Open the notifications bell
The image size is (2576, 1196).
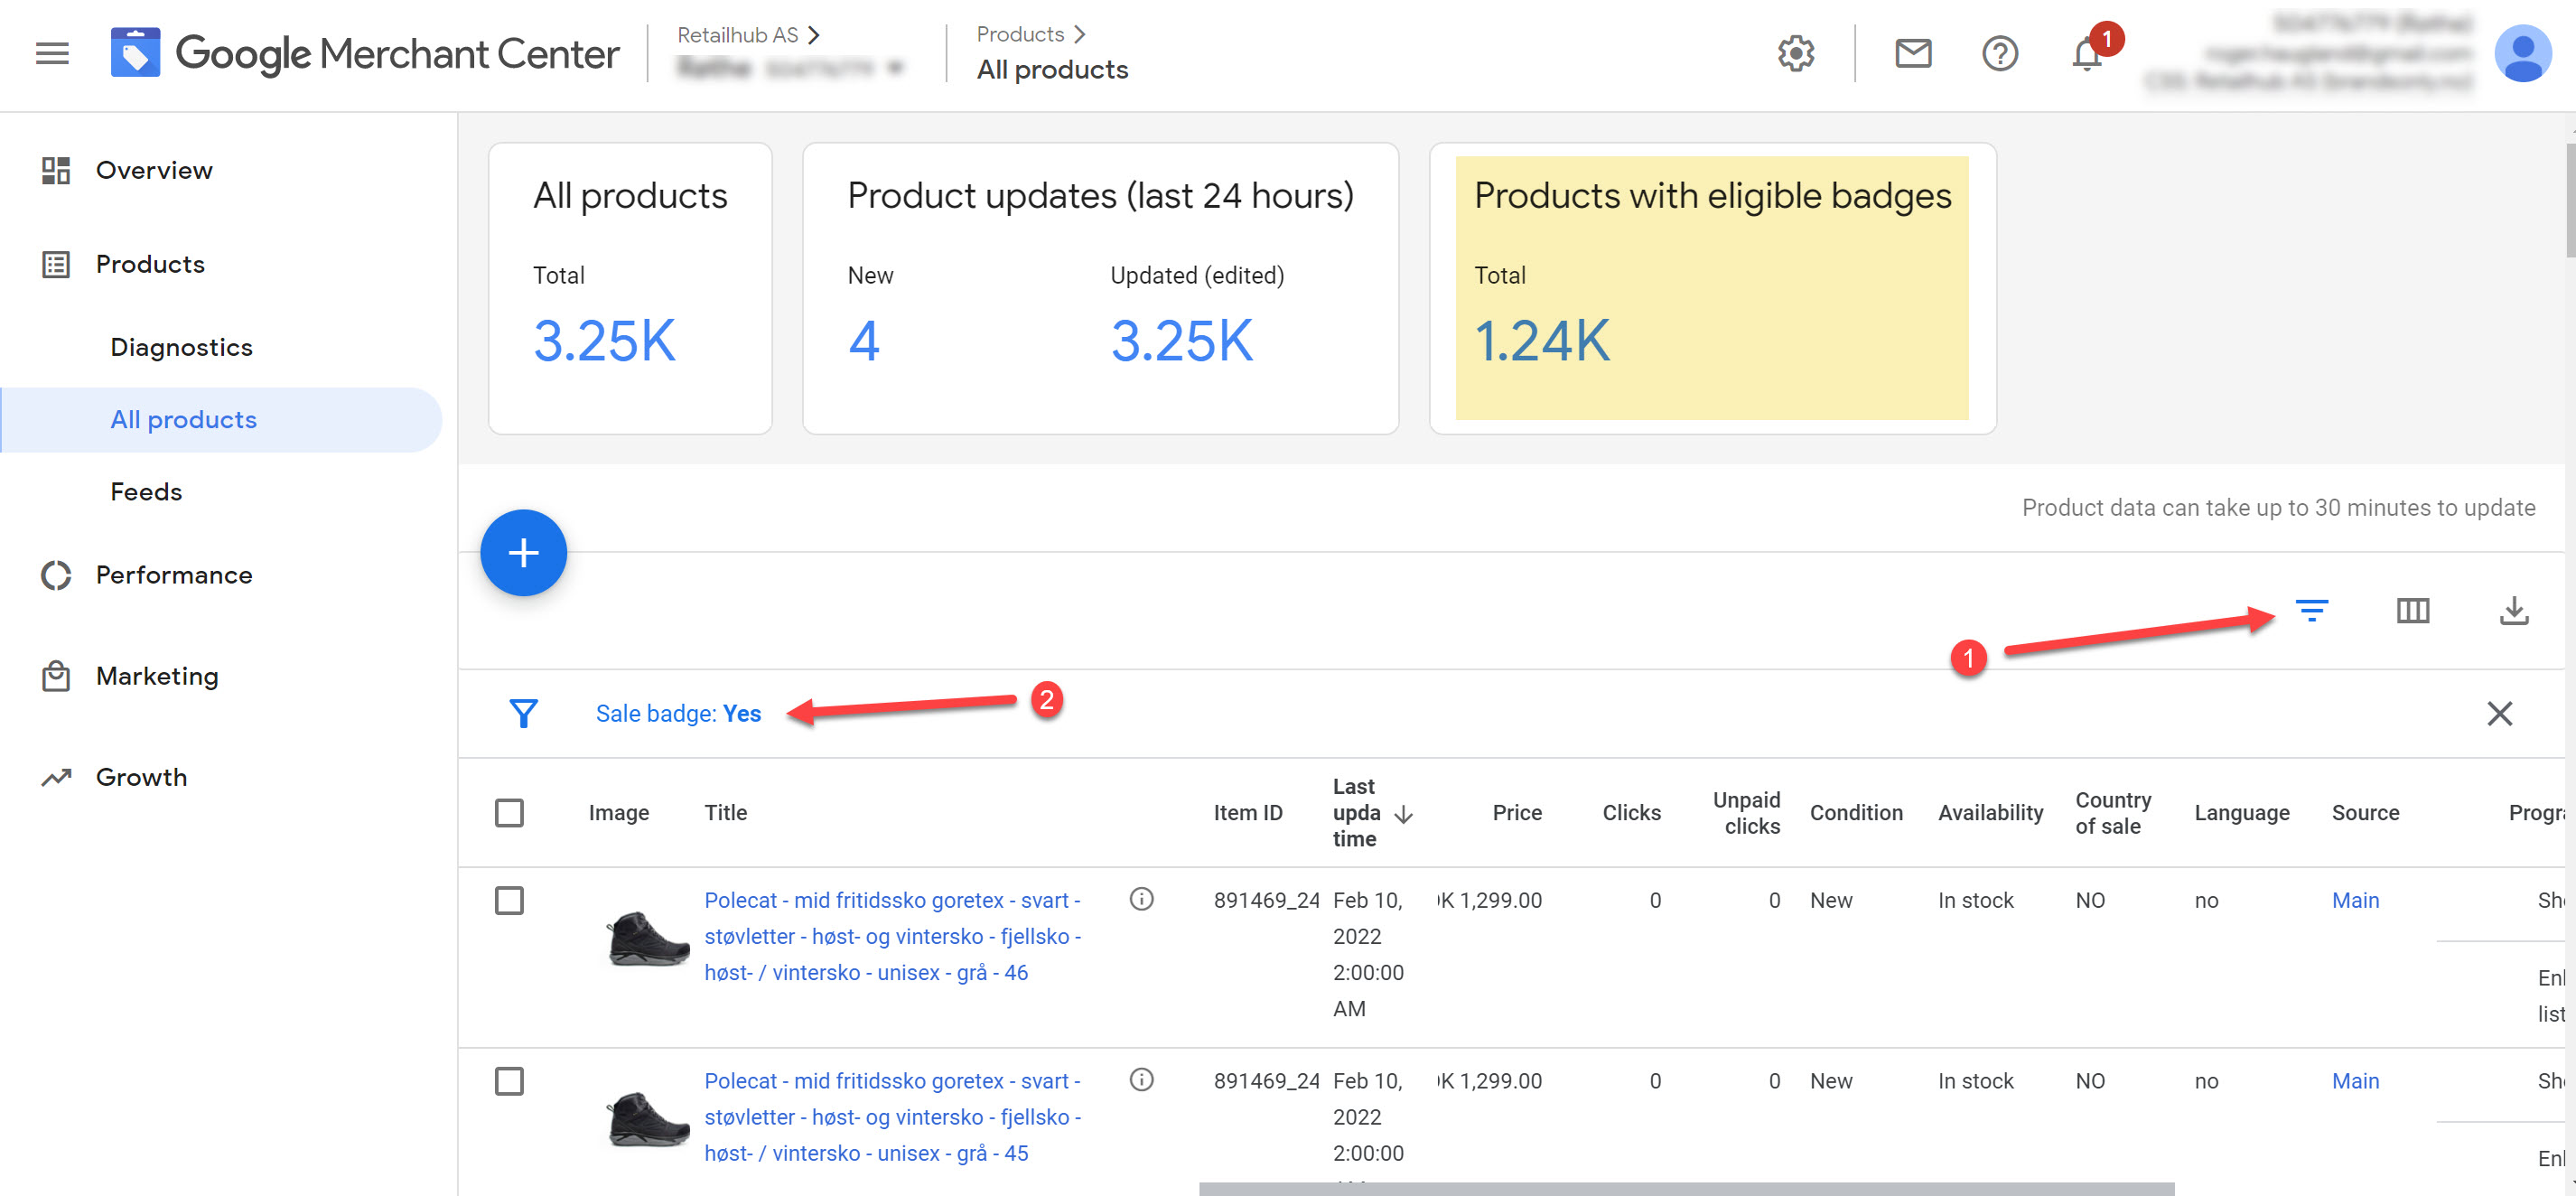[x=2087, y=54]
